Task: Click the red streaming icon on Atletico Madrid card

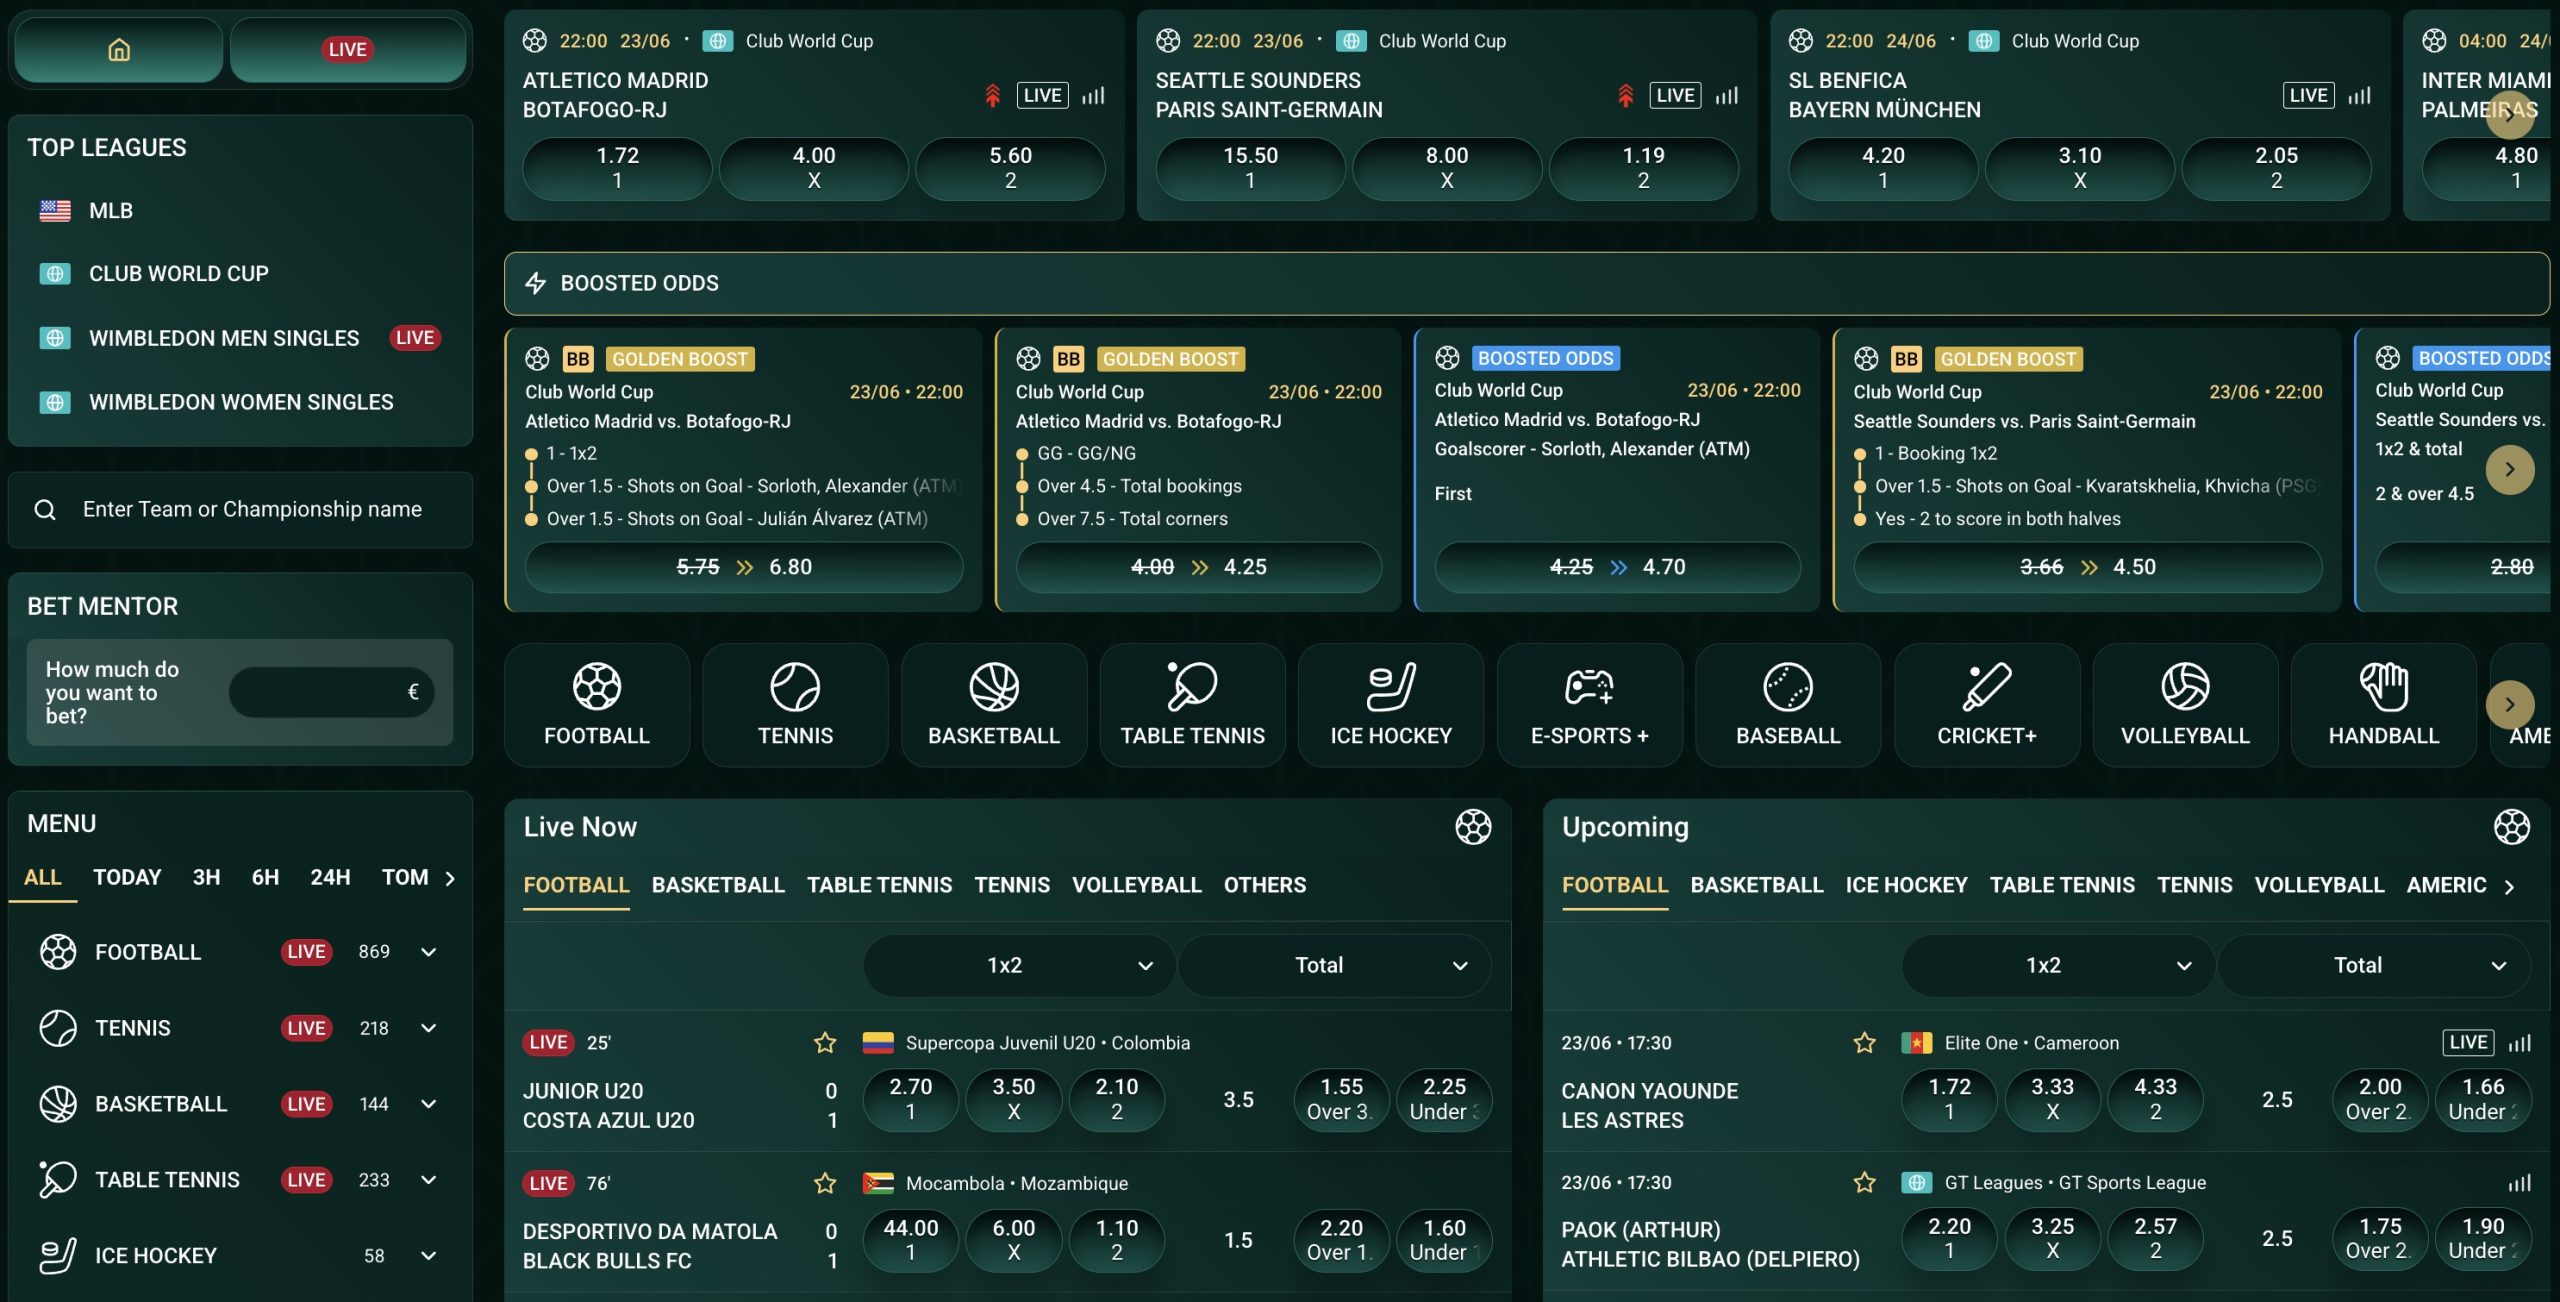Action: [992, 96]
